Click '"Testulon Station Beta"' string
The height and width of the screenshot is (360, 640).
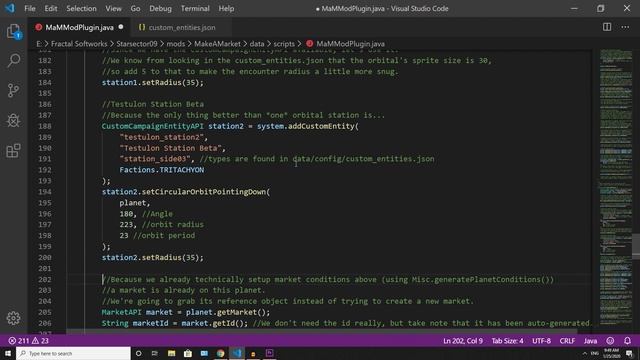(x=171, y=148)
